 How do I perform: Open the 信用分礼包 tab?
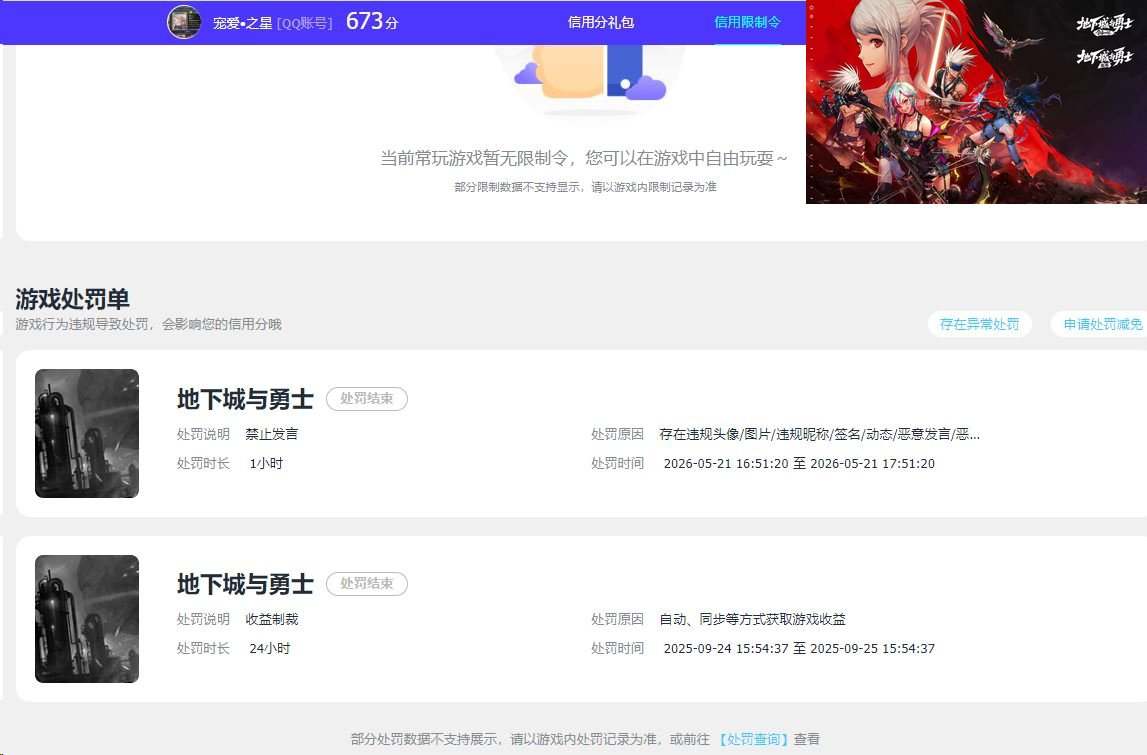[601, 22]
